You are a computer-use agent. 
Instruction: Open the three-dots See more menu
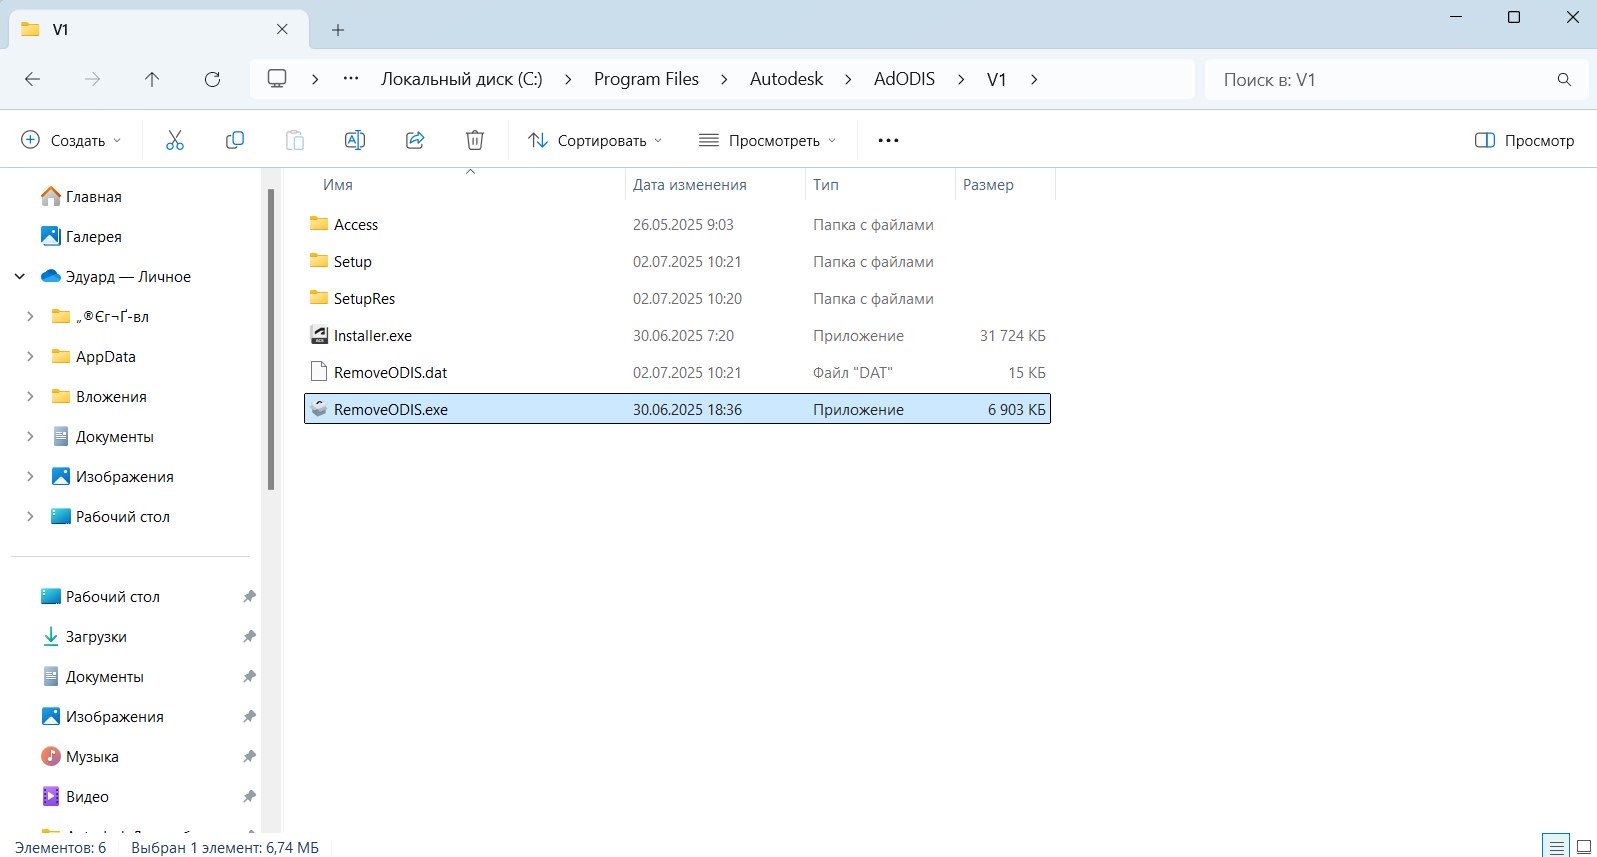pos(888,140)
